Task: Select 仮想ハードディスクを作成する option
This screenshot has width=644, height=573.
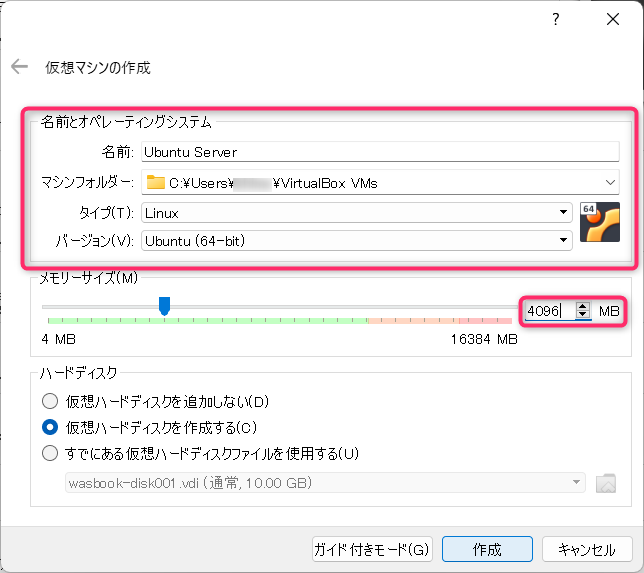Action: click(150, 428)
